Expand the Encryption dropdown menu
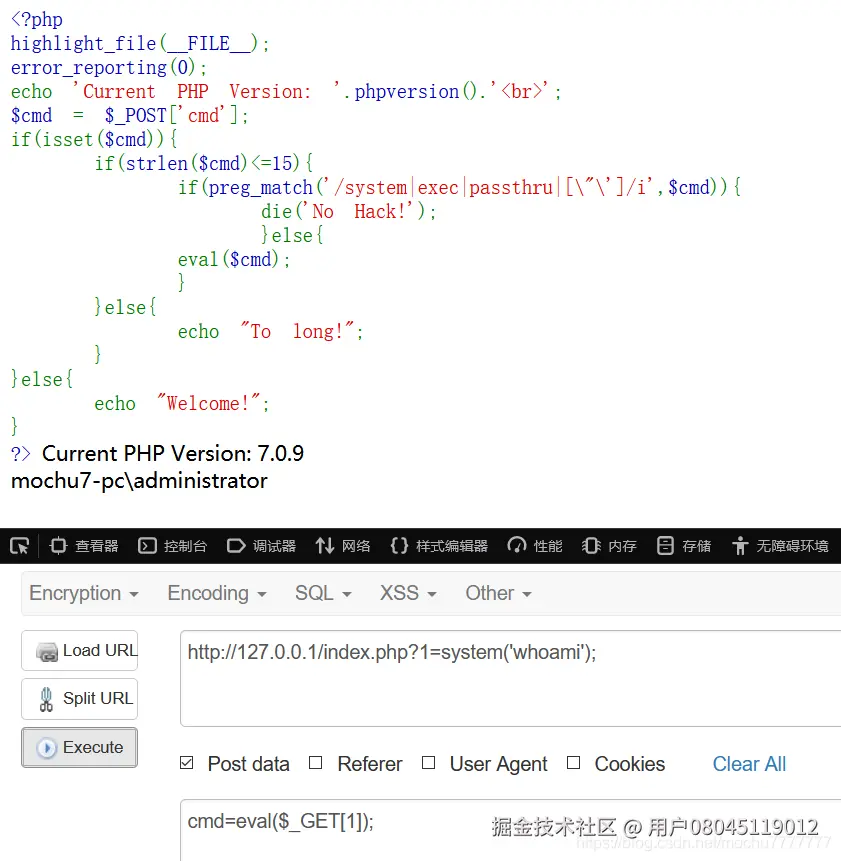 pyautogui.click(x=83, y=593)
